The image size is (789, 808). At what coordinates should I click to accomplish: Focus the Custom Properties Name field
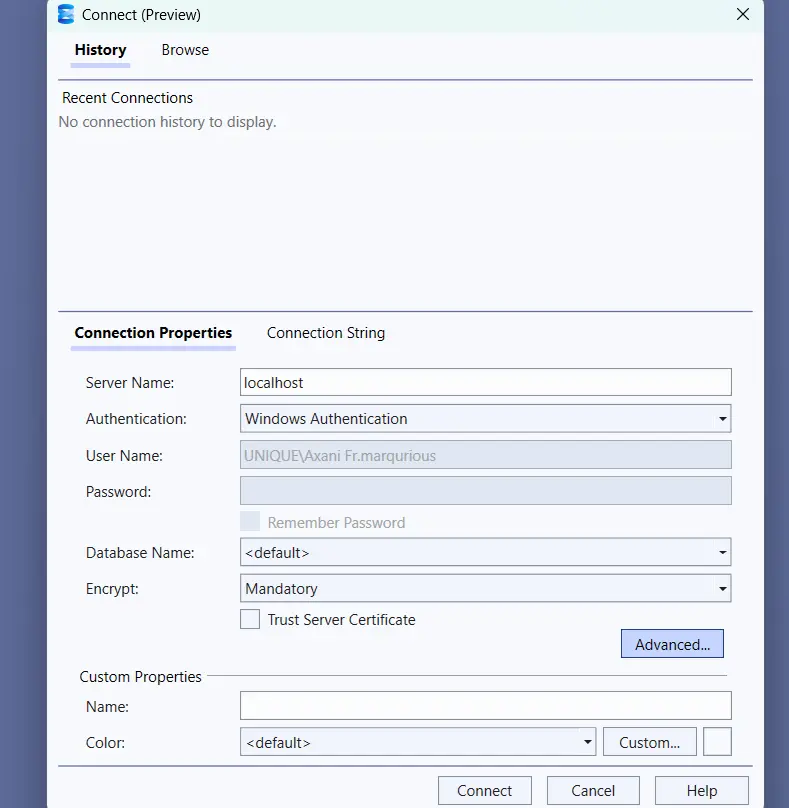[x=485, y=705]
